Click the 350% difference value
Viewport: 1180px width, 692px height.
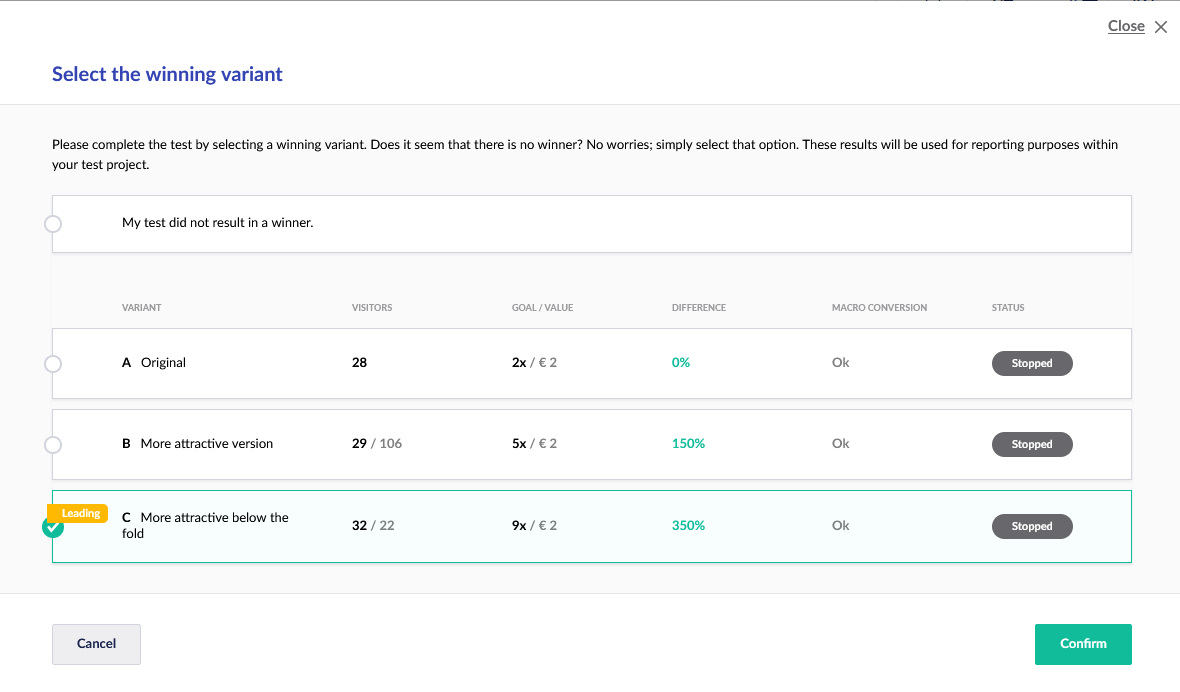tap(688, 525)
